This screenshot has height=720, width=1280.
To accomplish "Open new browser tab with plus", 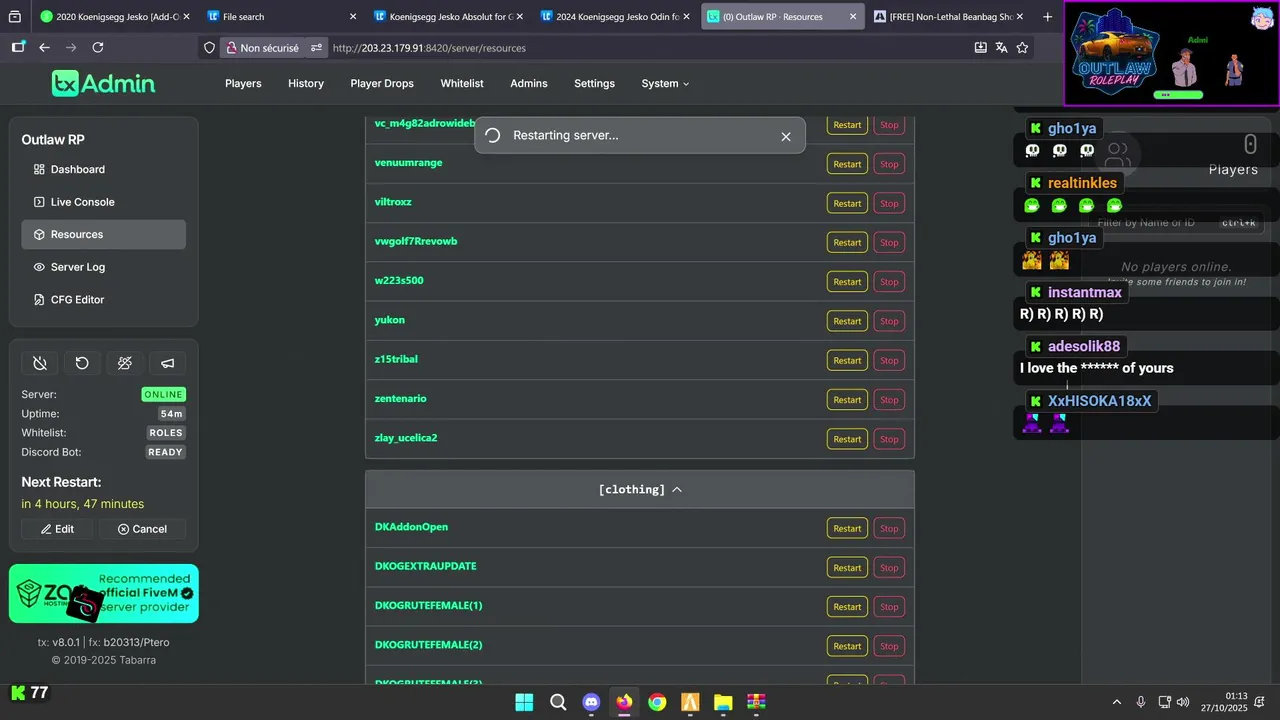I will coord(1047,16).
